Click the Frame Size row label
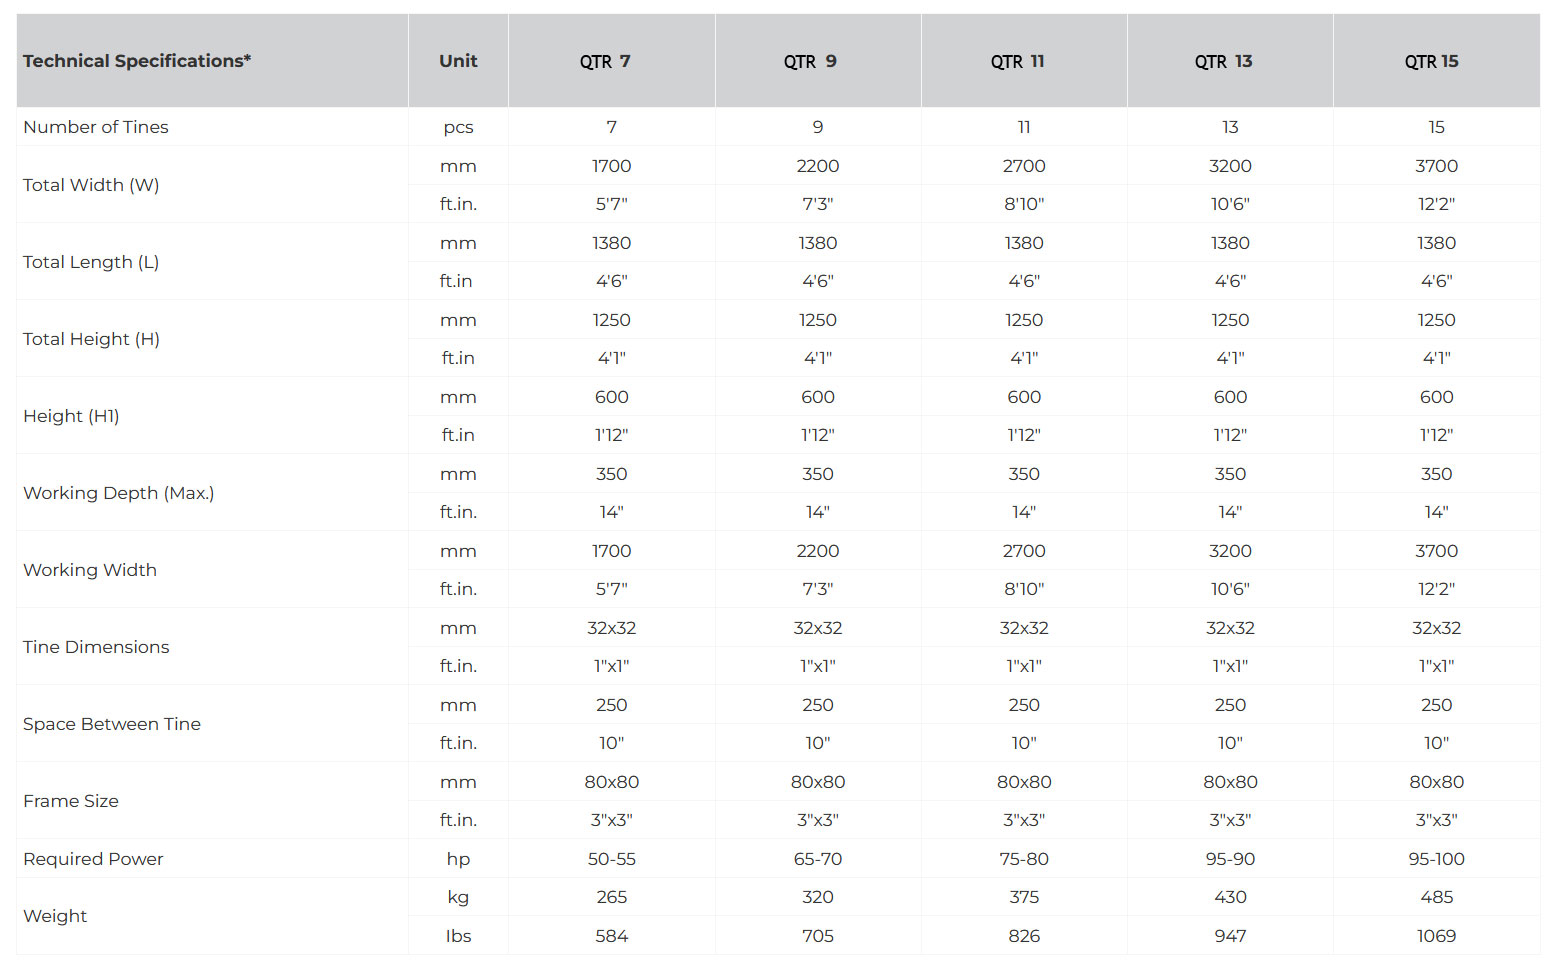The height and width of the screenshot is (972, 1557). point(71,801)
